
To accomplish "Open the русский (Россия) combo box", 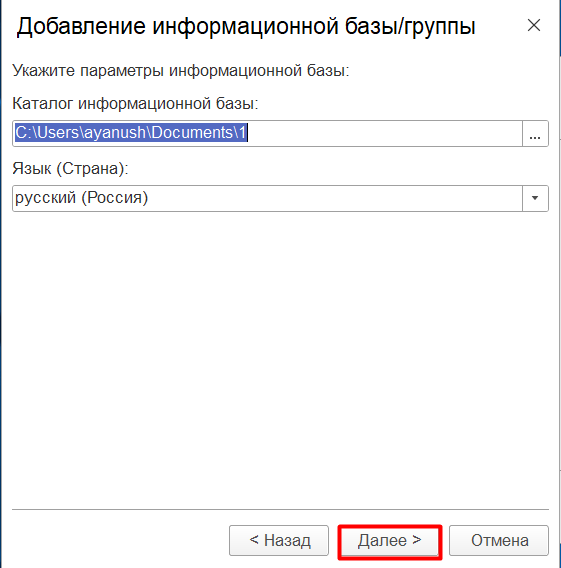I will click(x=280, y=198).
